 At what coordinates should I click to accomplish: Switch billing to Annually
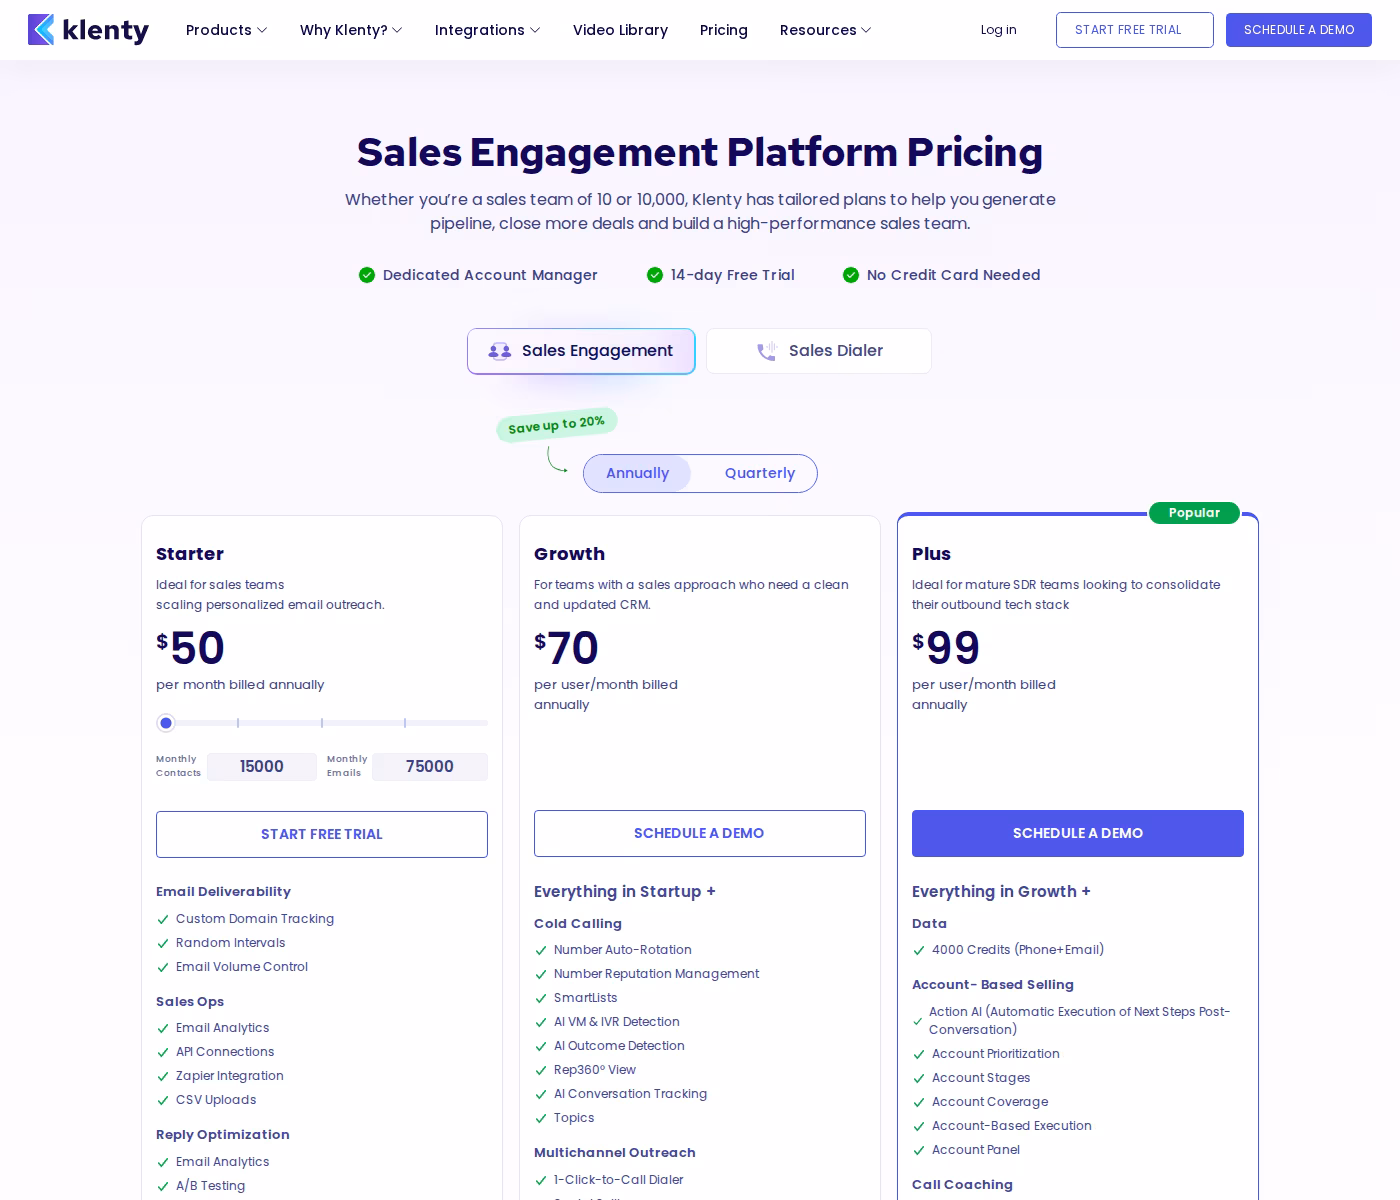637,473
